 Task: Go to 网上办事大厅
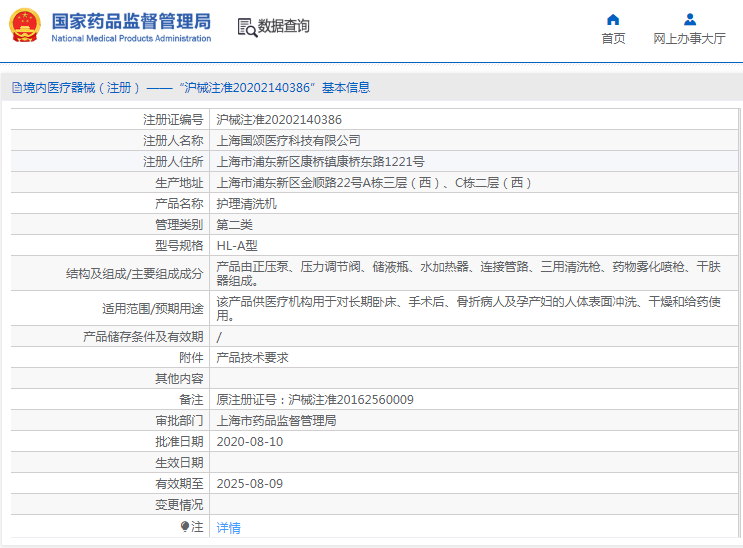pyautogui.click(x=689, y=38)
